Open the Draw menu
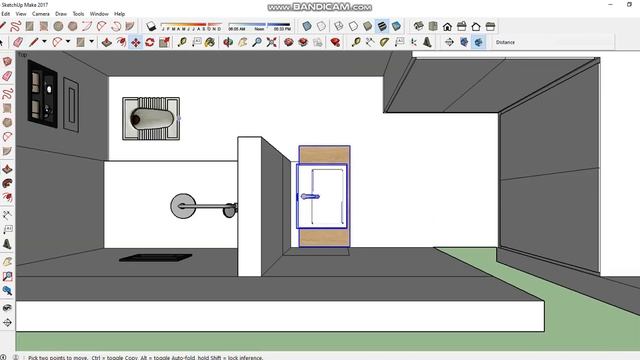The height and width of the screenshot is (360, 640). (x=61, y=14)
